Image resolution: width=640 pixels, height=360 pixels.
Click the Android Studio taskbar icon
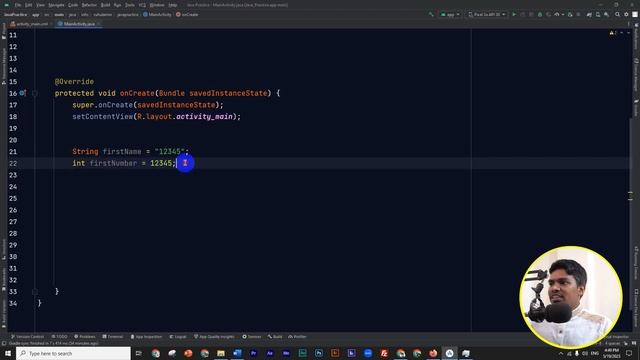(449, 353)
